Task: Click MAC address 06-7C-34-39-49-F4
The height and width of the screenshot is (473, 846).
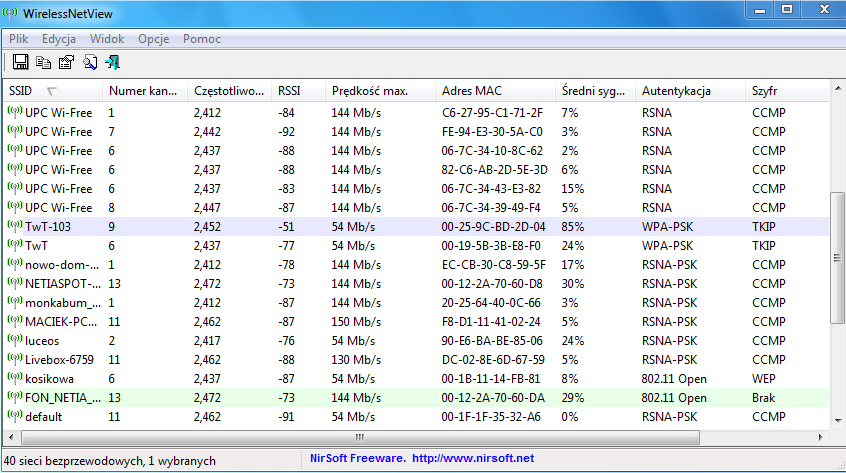Action: [491, 208]
